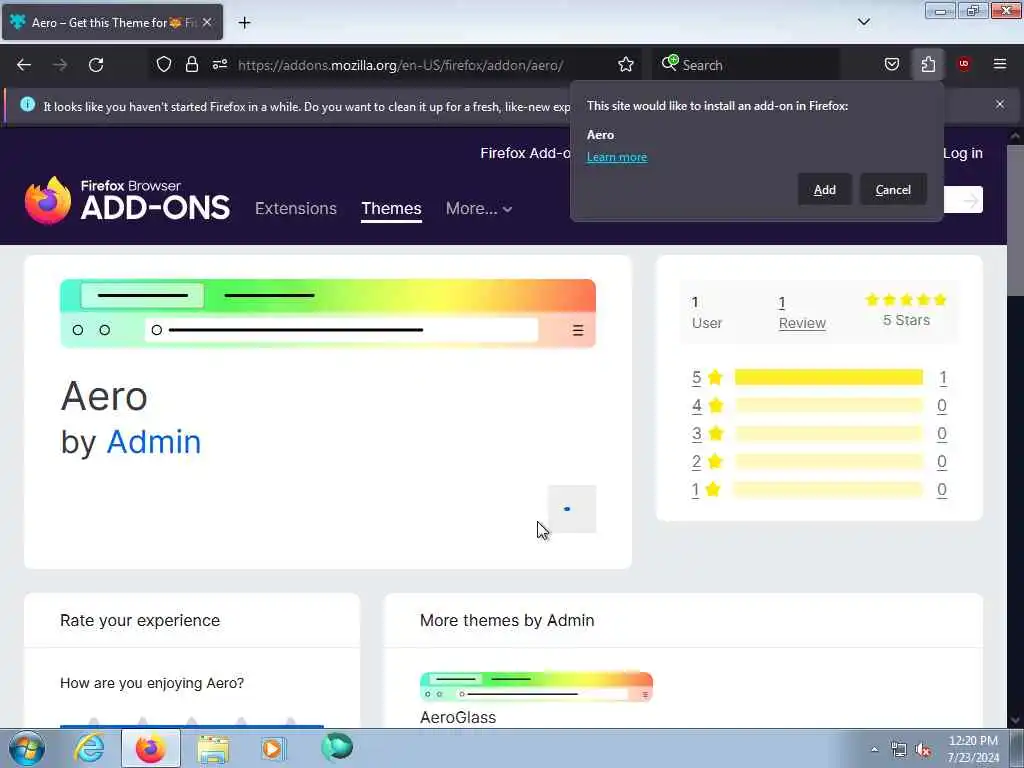
Task: Click the info icon on notification bar
Action: 27,104
